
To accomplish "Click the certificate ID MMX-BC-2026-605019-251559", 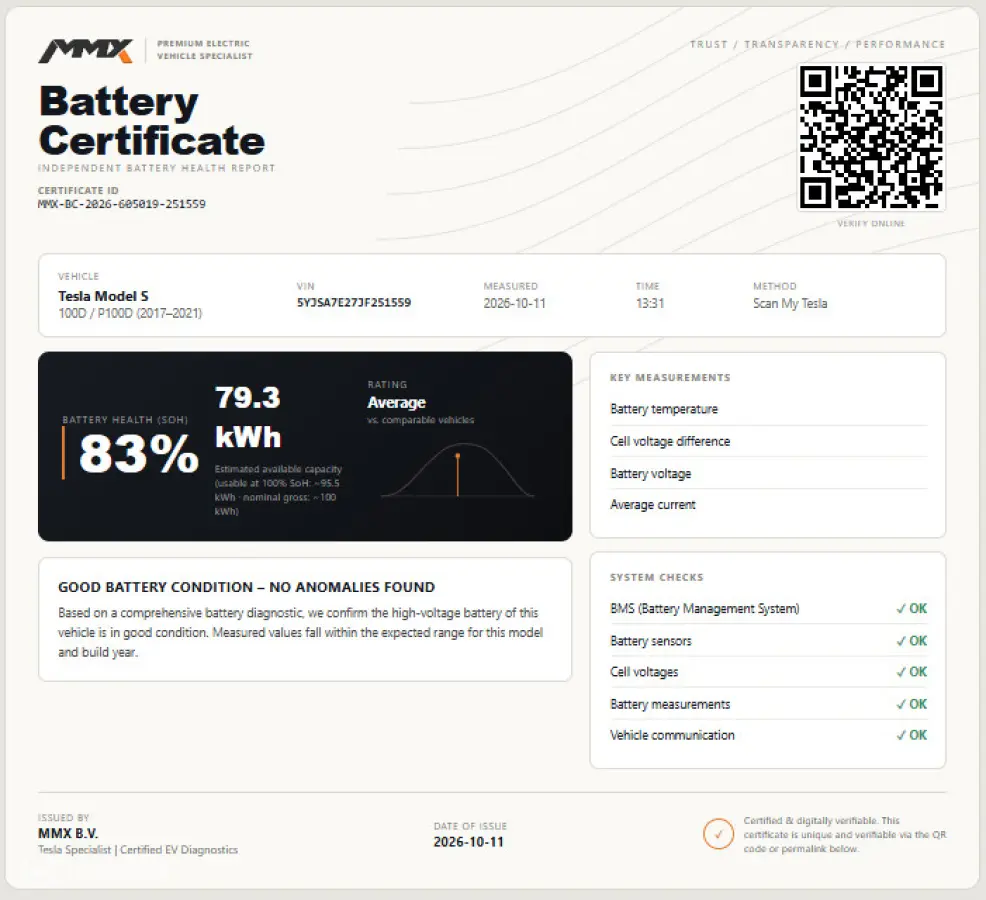I will pos(121,204).
